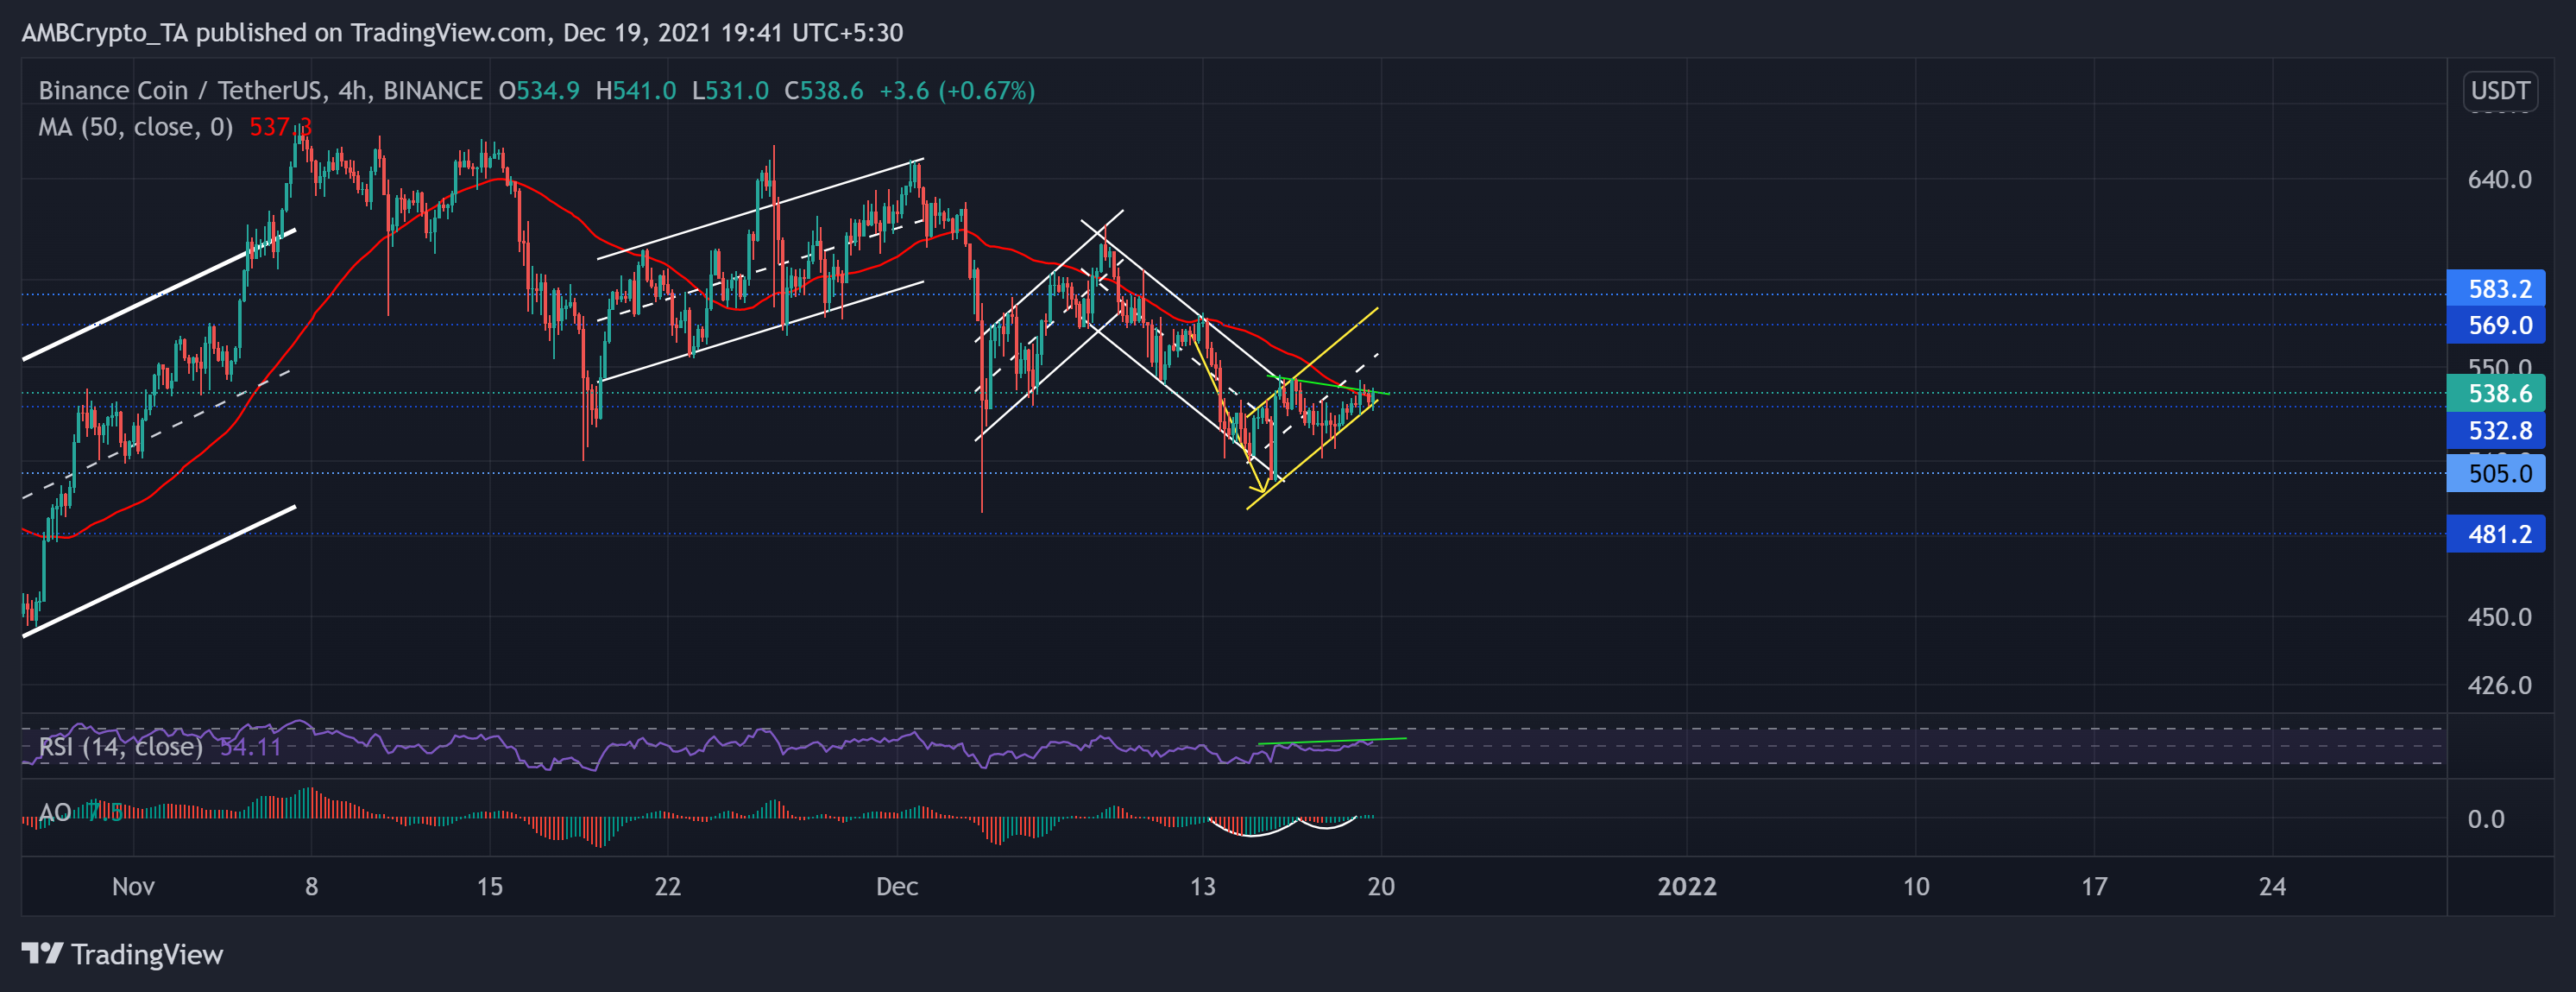Image resolution: width=2576 pixels, height=992 pixels.
Task: Click the 538.6 current price label
Action: [2496, 394]
